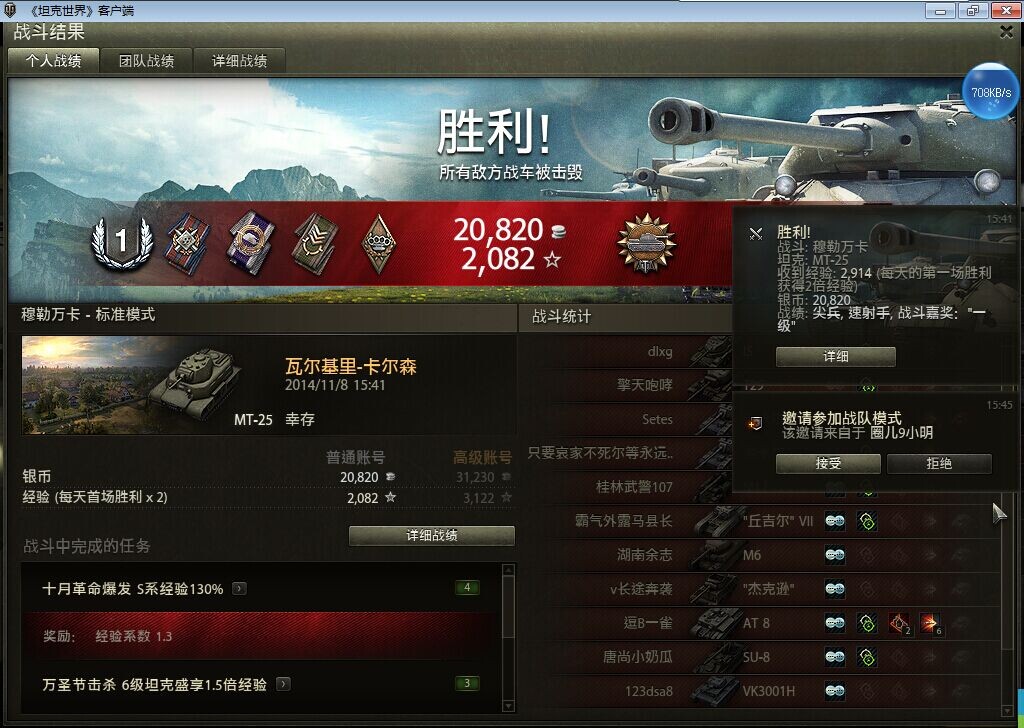
Task: Switch to the 团队战绩 tab
Action: pos(146,61)
